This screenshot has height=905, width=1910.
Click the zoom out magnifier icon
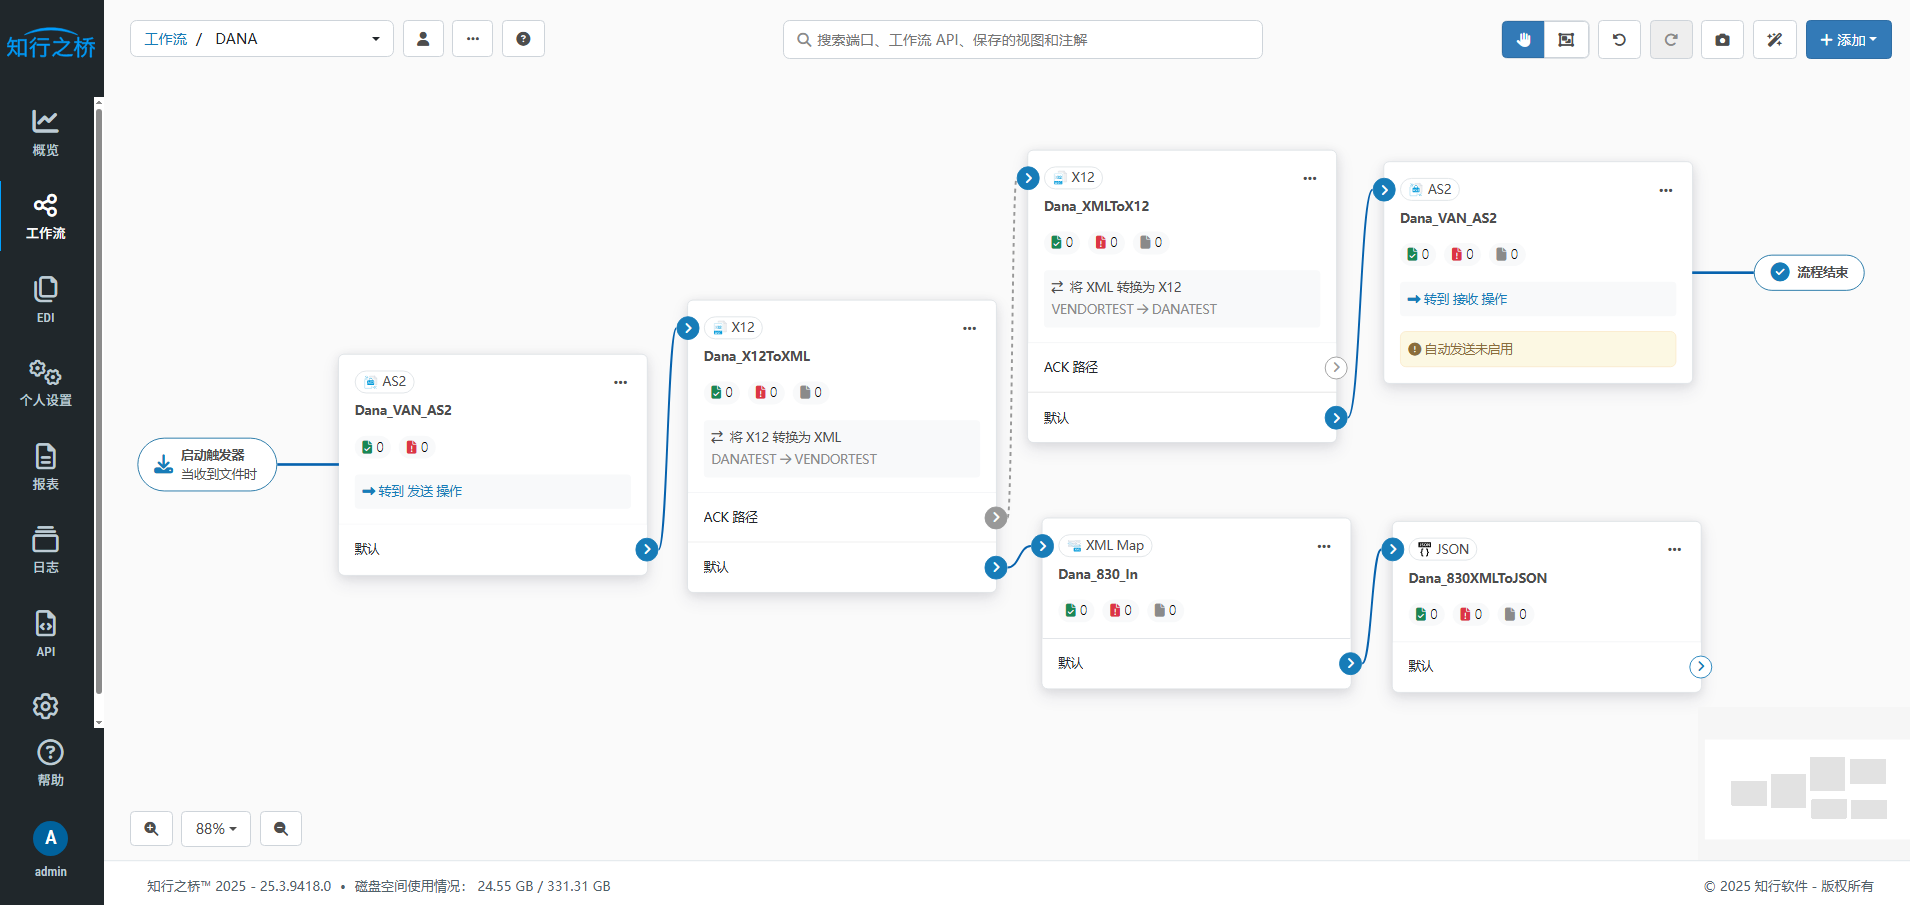pyautogui.click(x=281, y=828)
